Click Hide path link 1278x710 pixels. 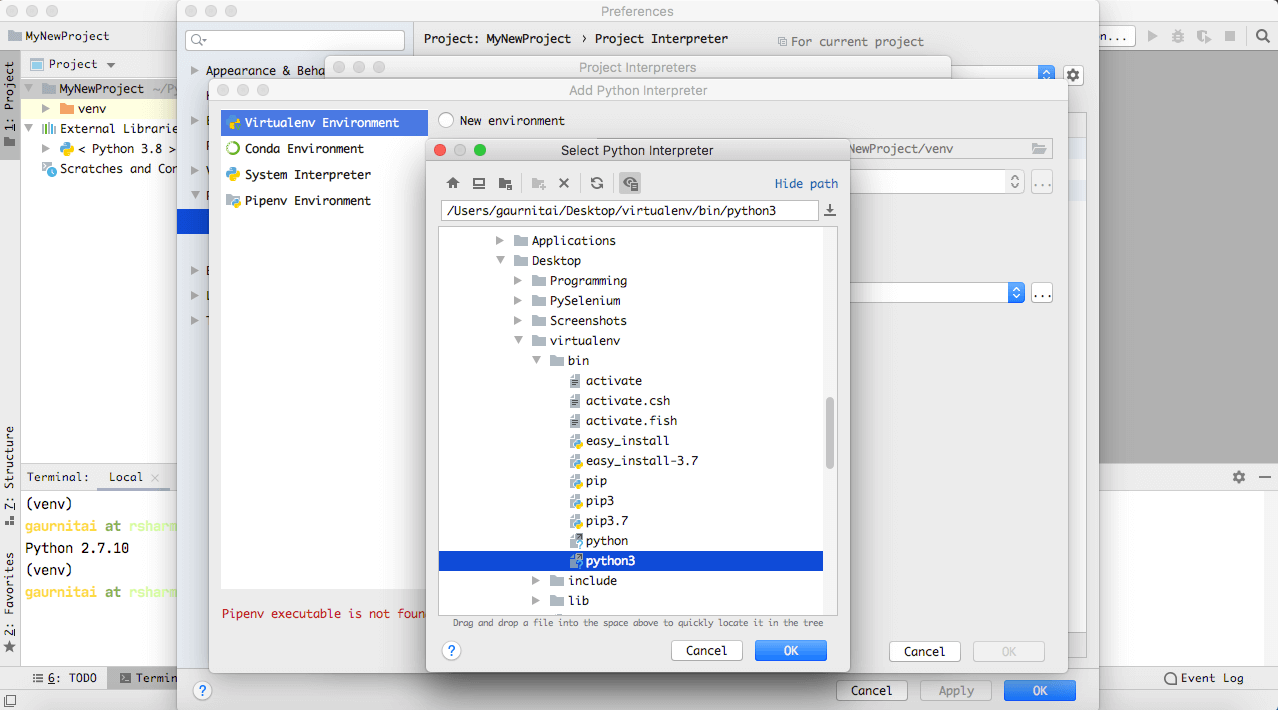806,183
